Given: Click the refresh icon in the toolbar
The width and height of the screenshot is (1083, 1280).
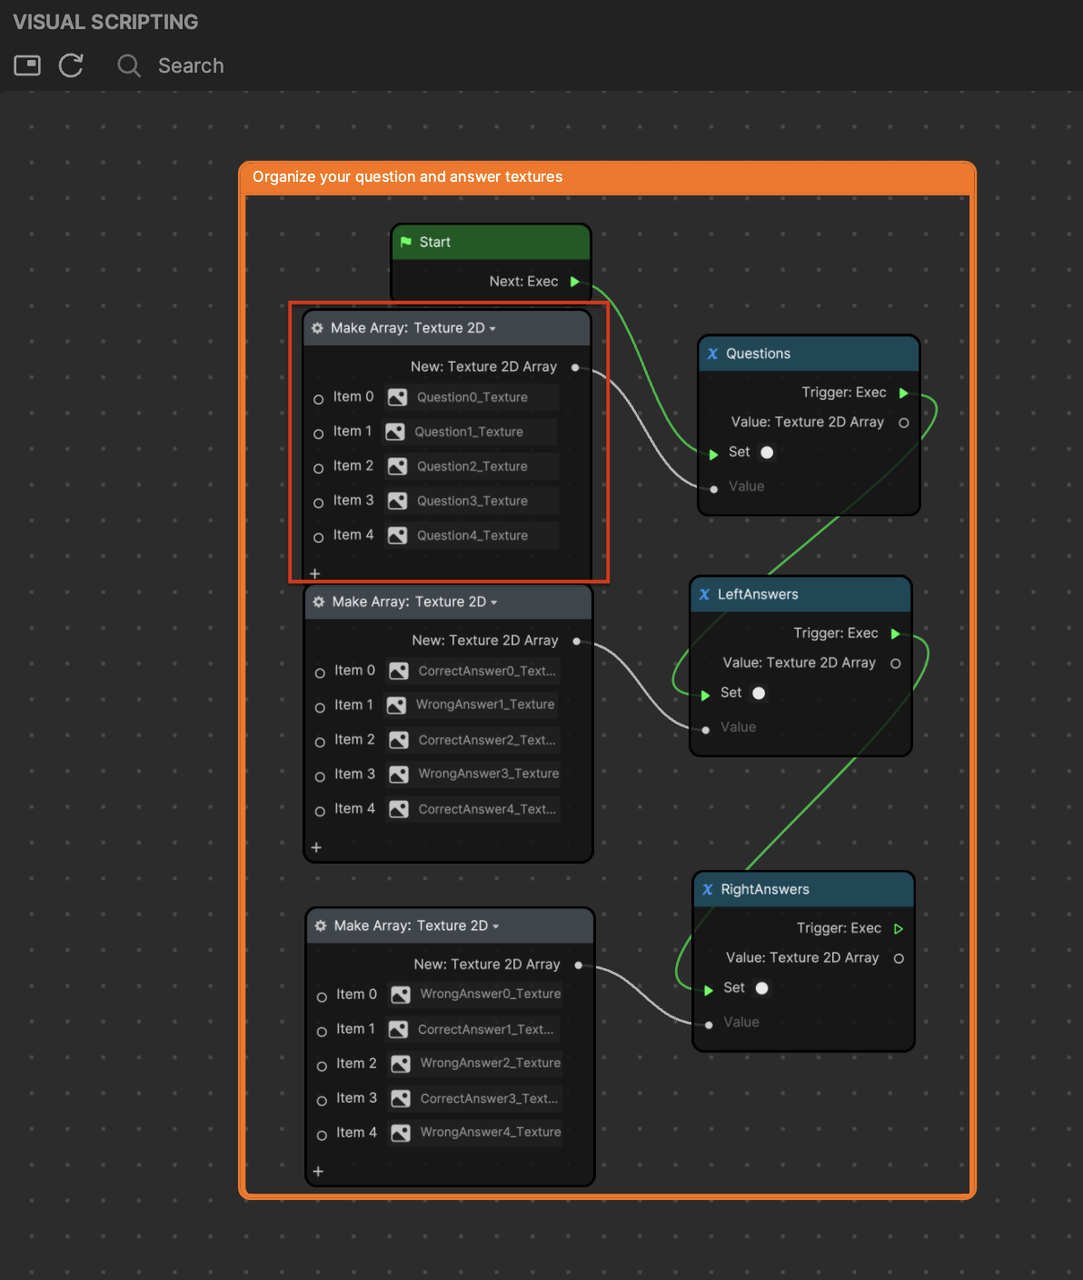Looking at the screenshot, I should tap(71, 66).
